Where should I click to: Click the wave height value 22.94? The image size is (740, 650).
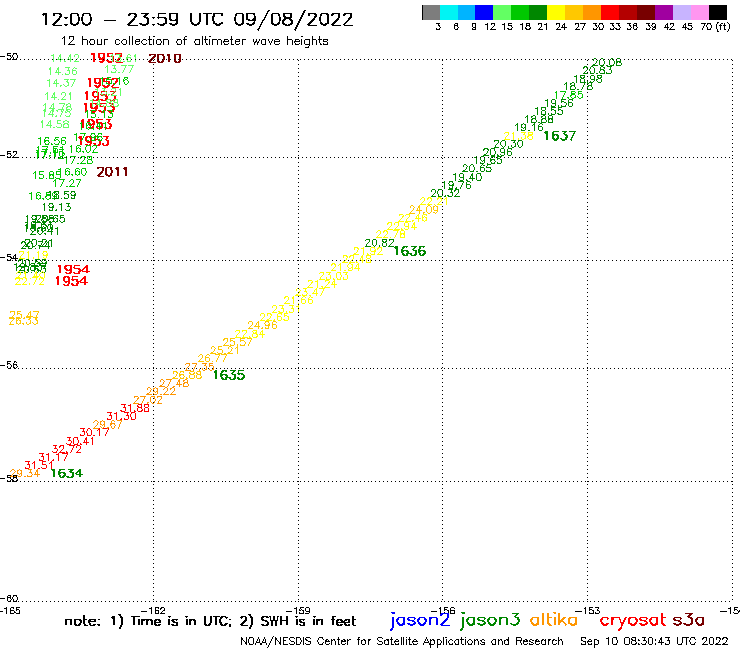click(x=402, y=226)
